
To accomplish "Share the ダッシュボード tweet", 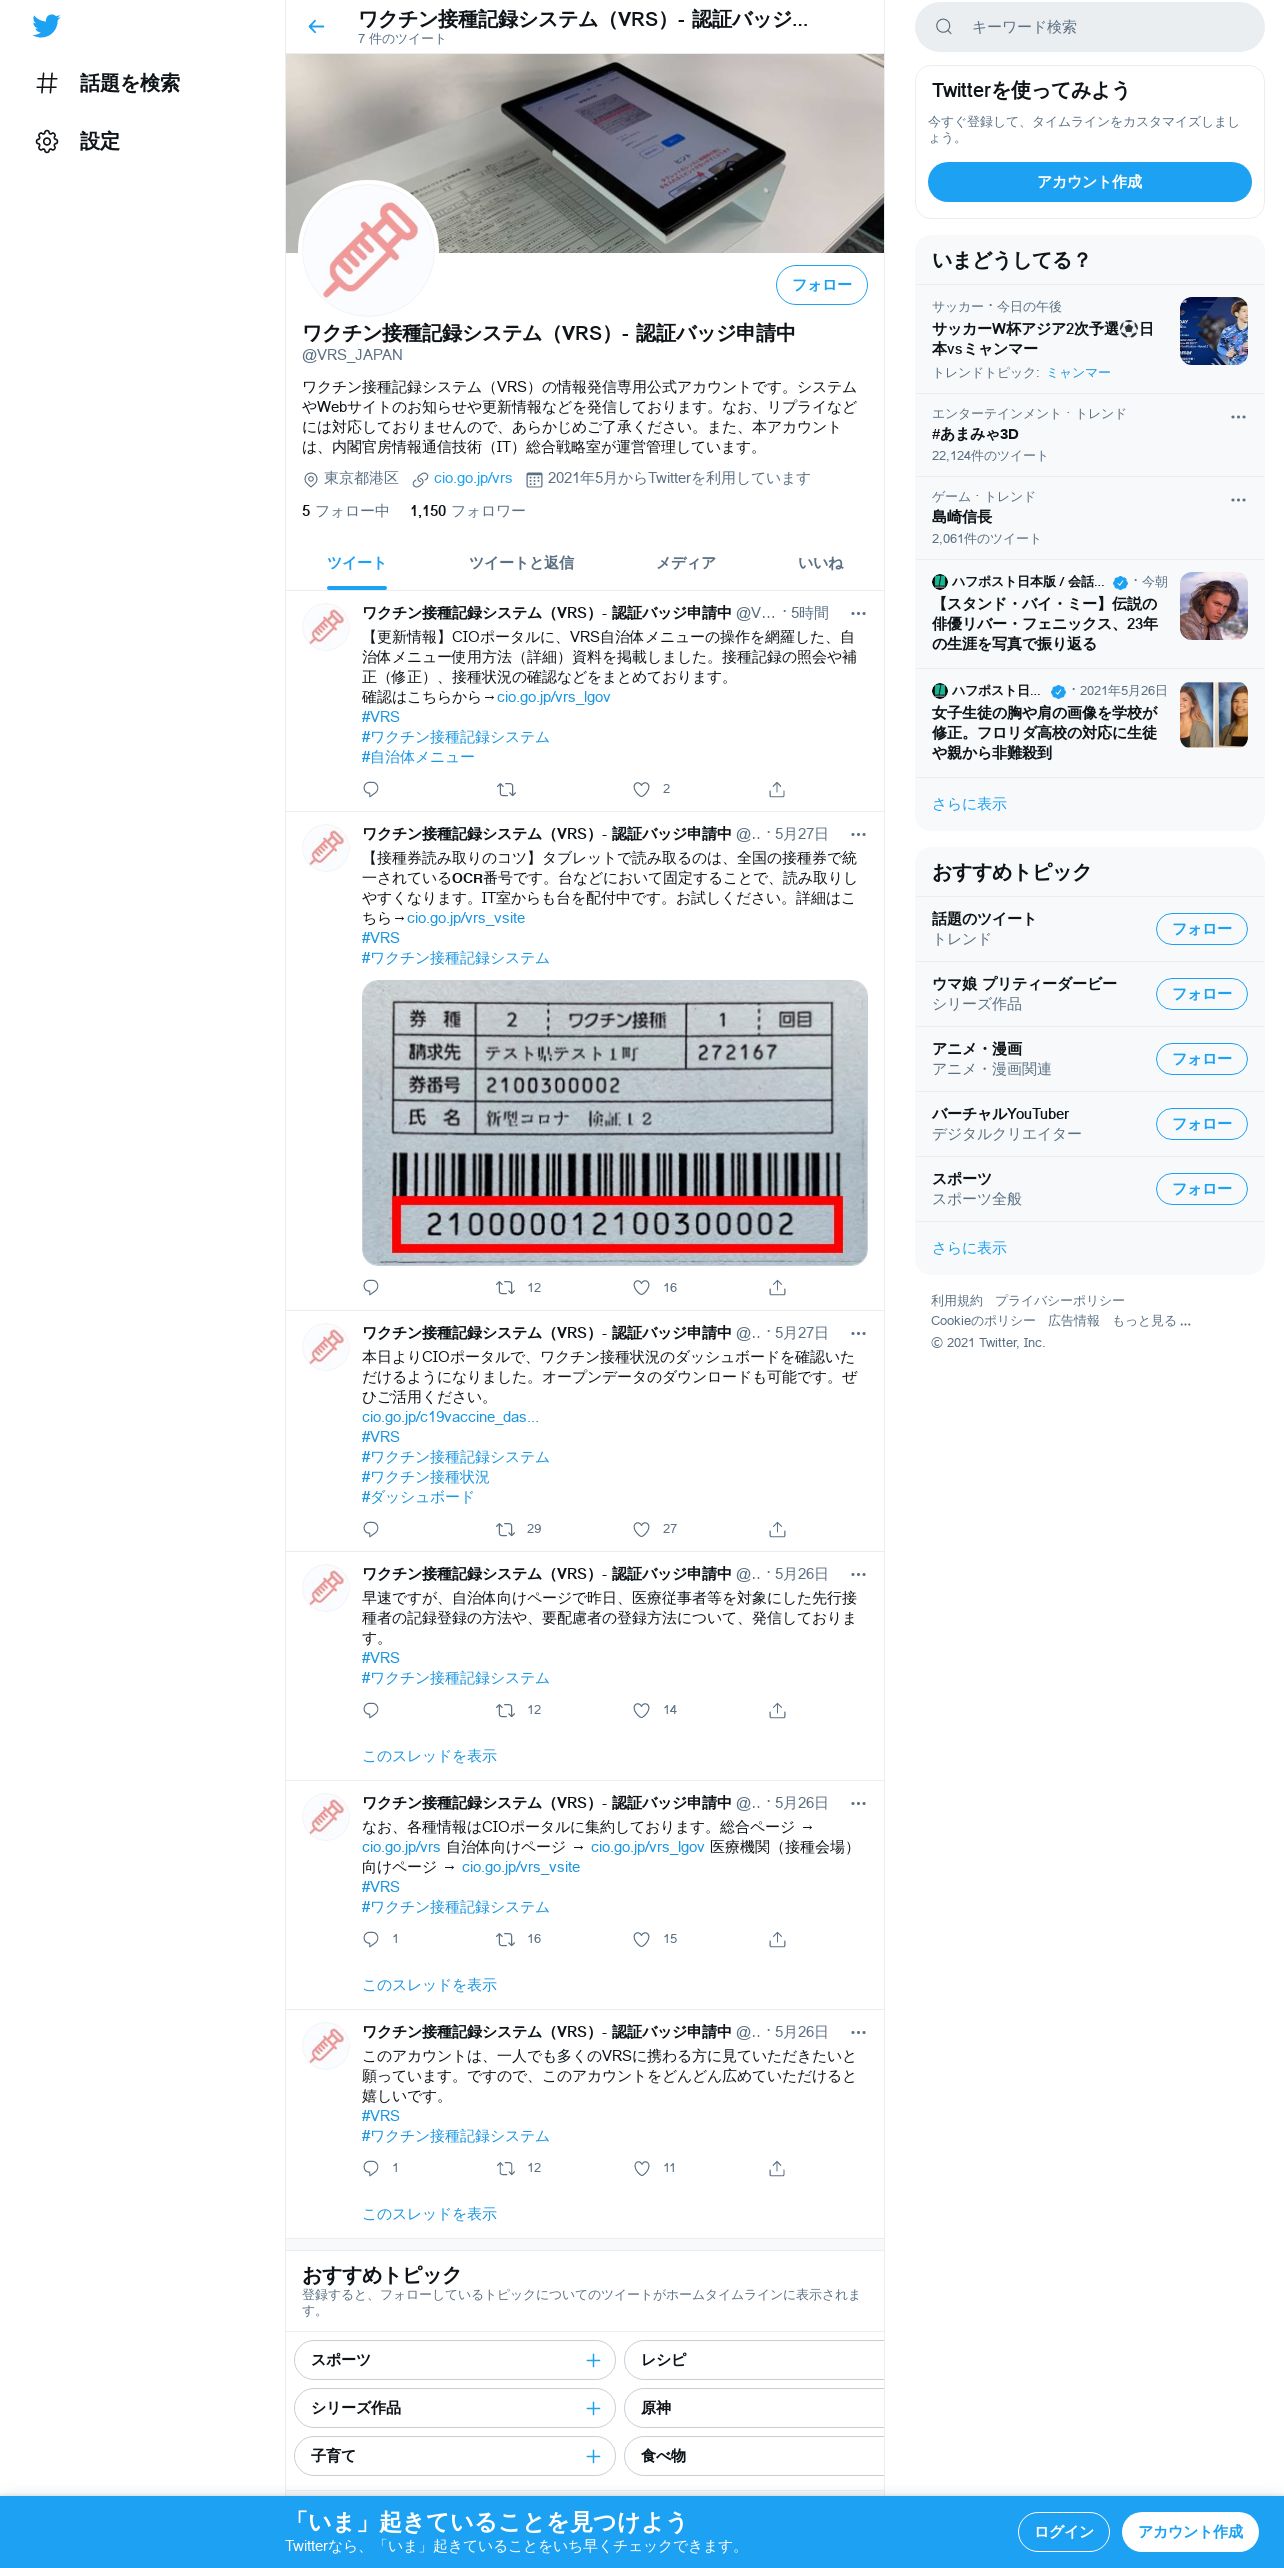I will pyautogui.click(x=777, y=1529).
